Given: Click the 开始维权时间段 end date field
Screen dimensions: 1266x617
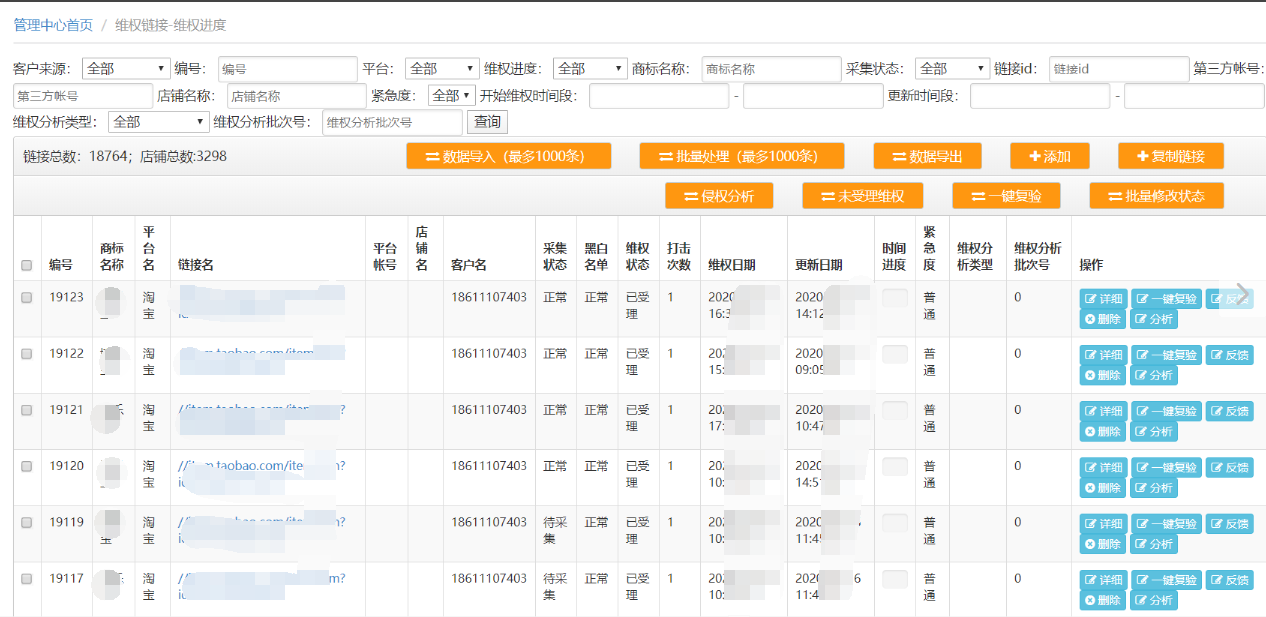Looking at the screenshot, I should 813,96.
